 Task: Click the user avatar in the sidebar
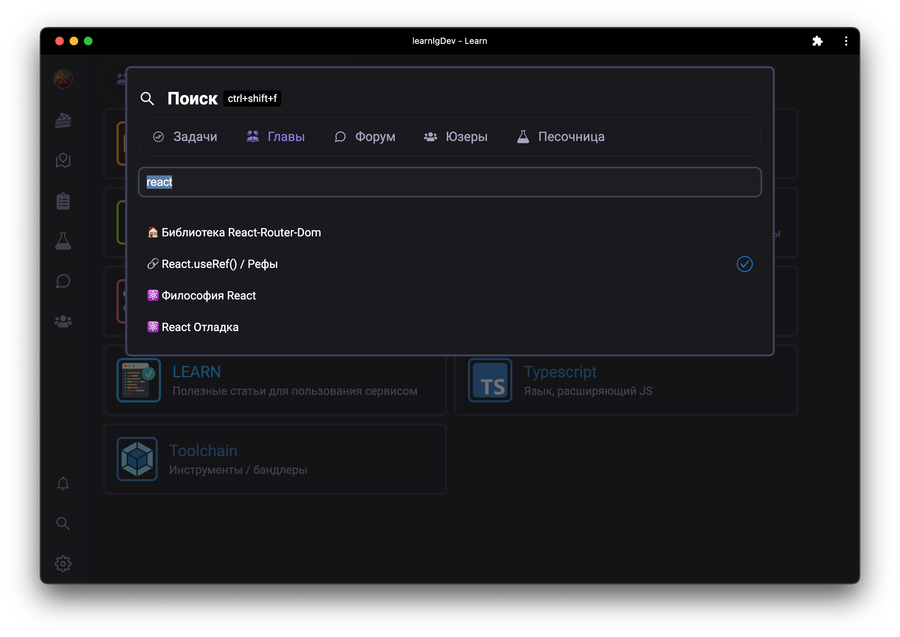pos(63,79)
